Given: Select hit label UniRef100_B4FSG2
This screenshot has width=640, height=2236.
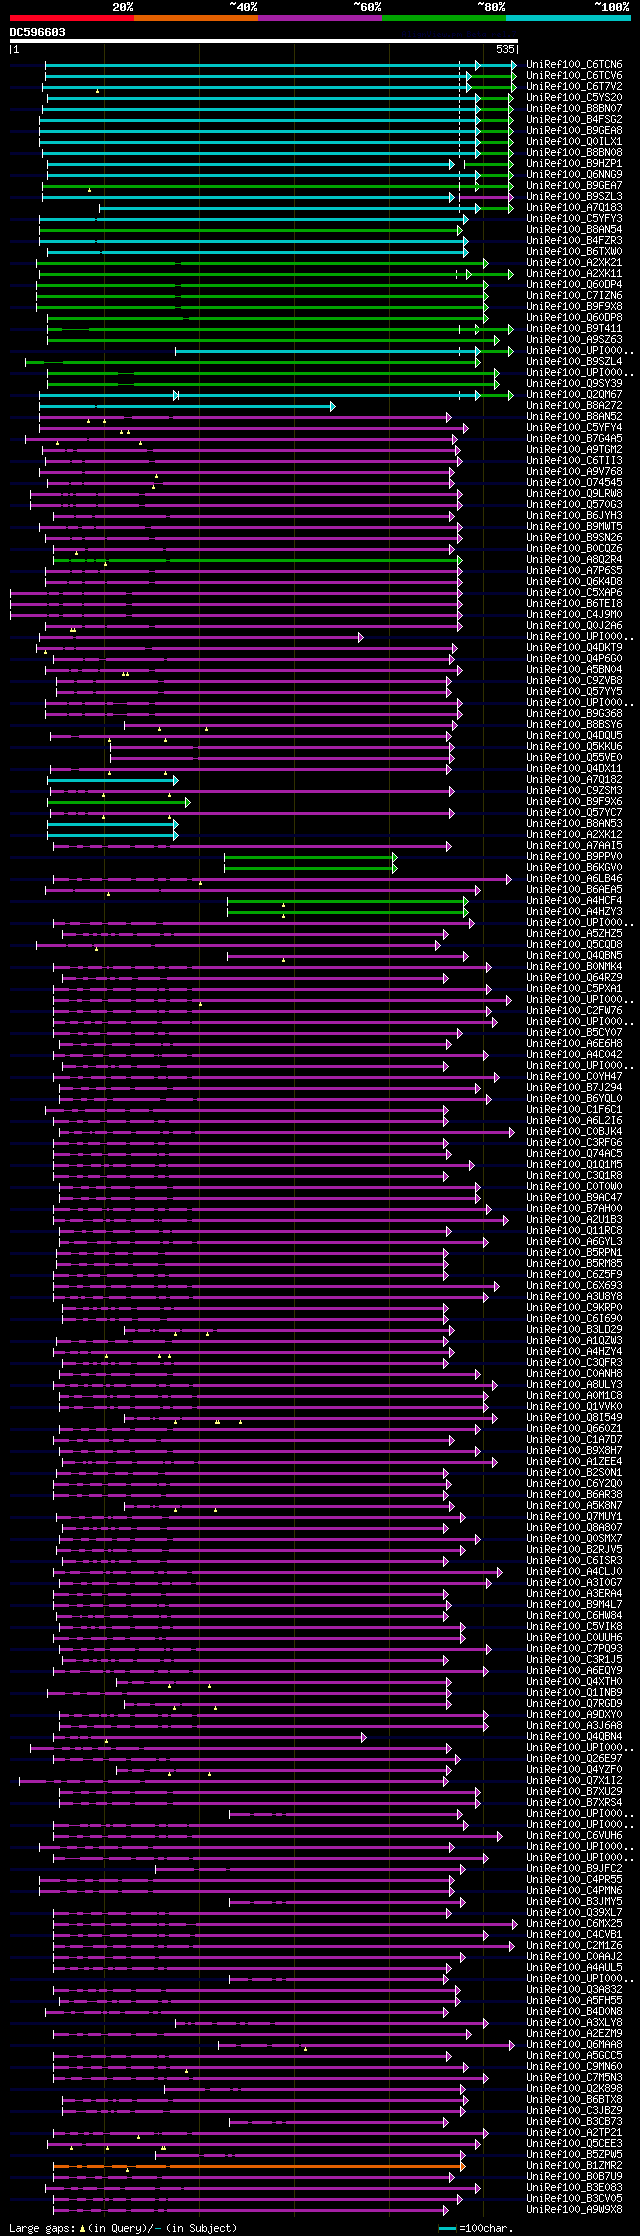Looking at the screenshot, I should pos(574,120).
